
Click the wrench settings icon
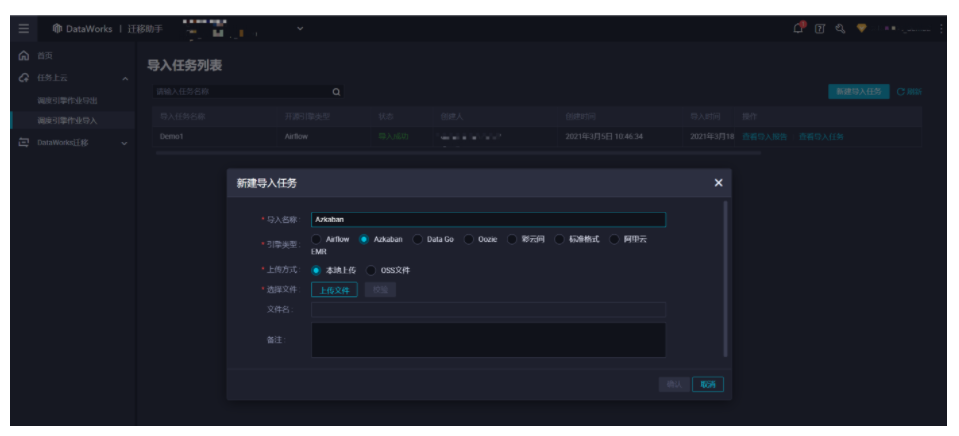pyautogui.click(x=840, y=29)
